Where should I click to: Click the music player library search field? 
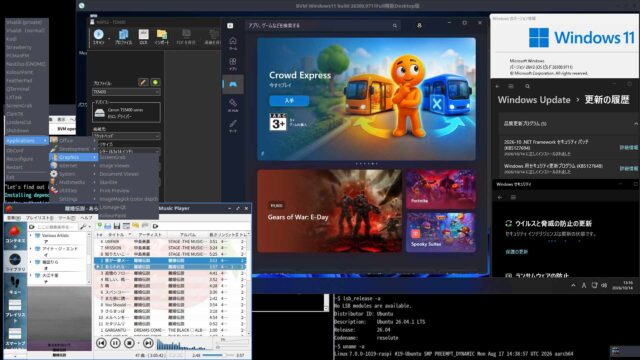(53, 227)
